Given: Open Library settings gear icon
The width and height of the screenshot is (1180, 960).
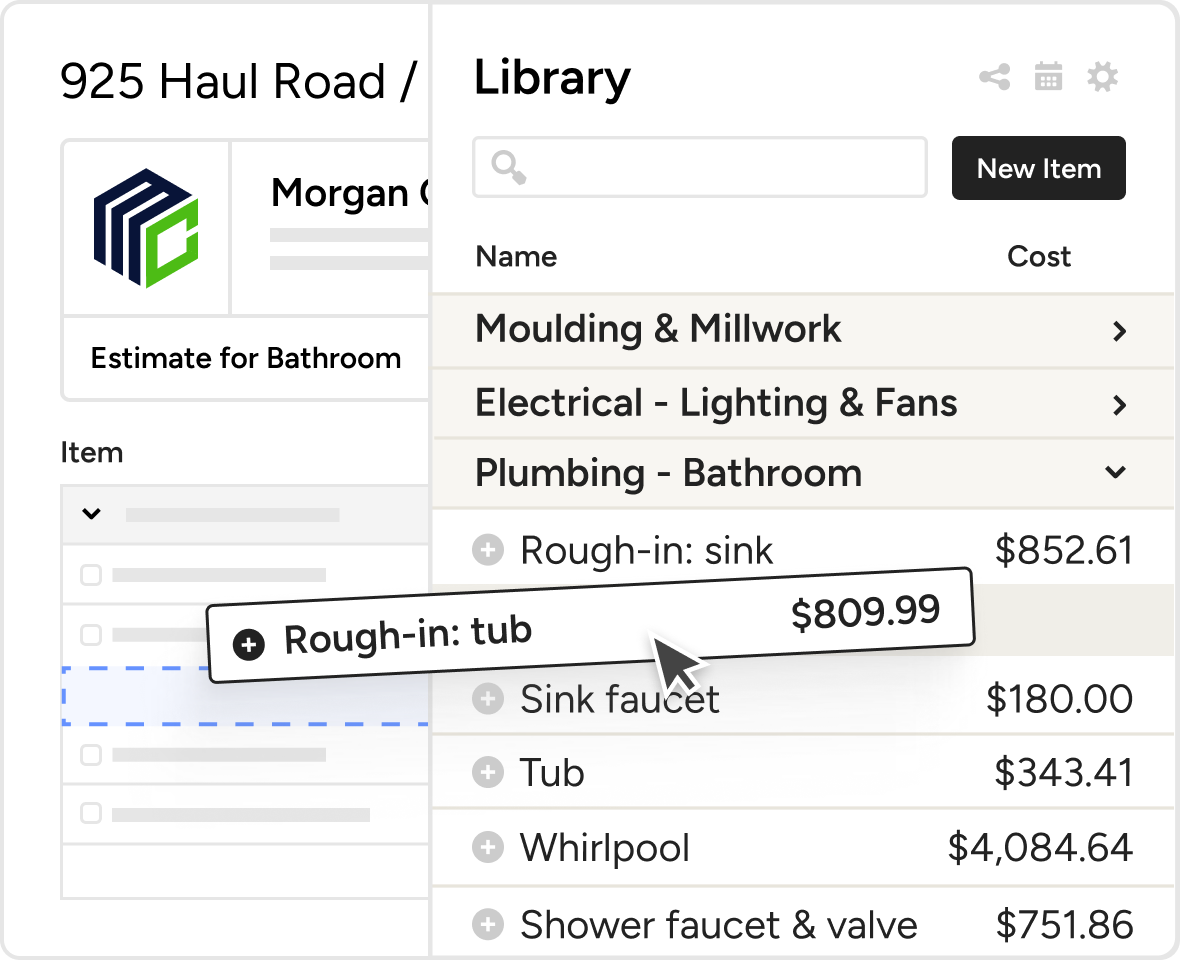Looking at the screenshot, I should (1102, 77).
